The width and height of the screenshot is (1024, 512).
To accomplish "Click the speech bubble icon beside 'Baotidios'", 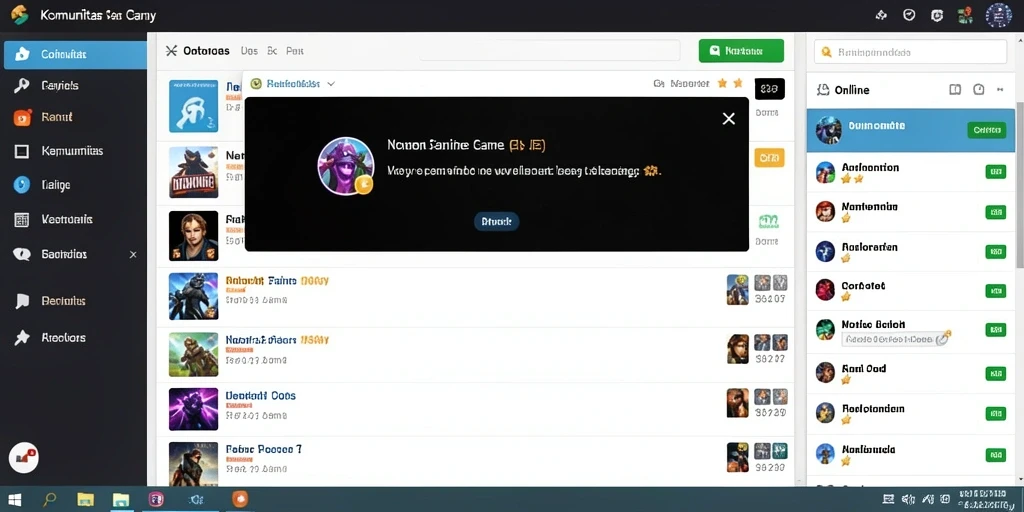I will pos(22,255).
